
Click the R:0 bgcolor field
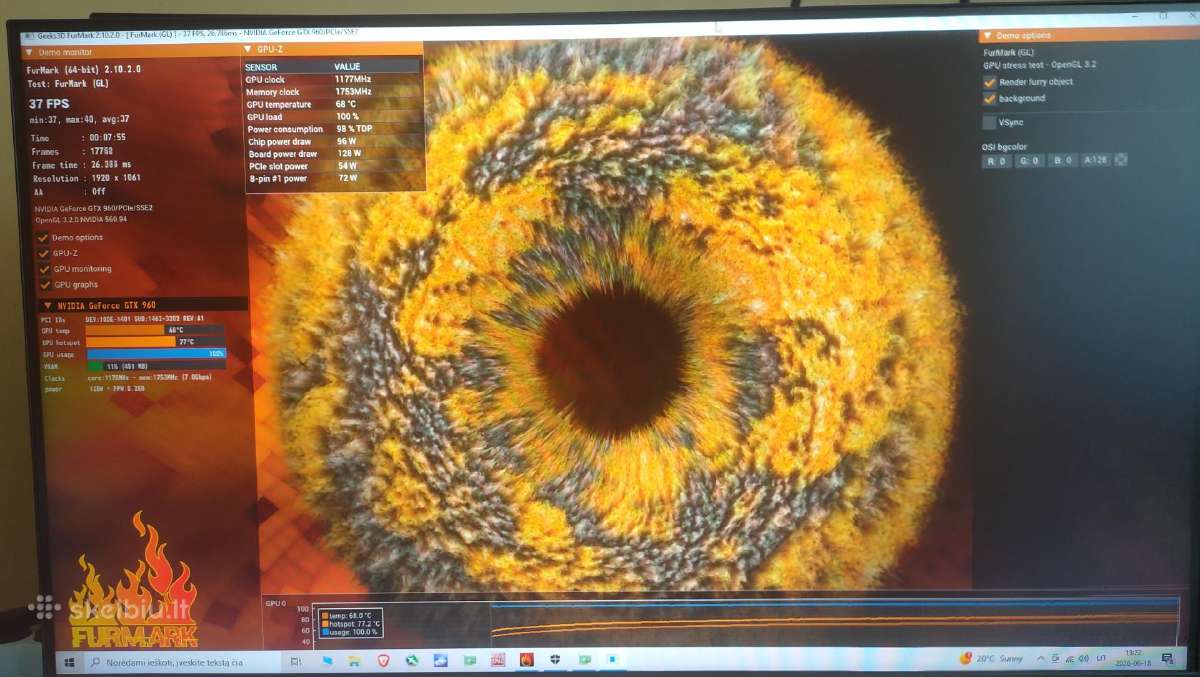pos(996,160)
